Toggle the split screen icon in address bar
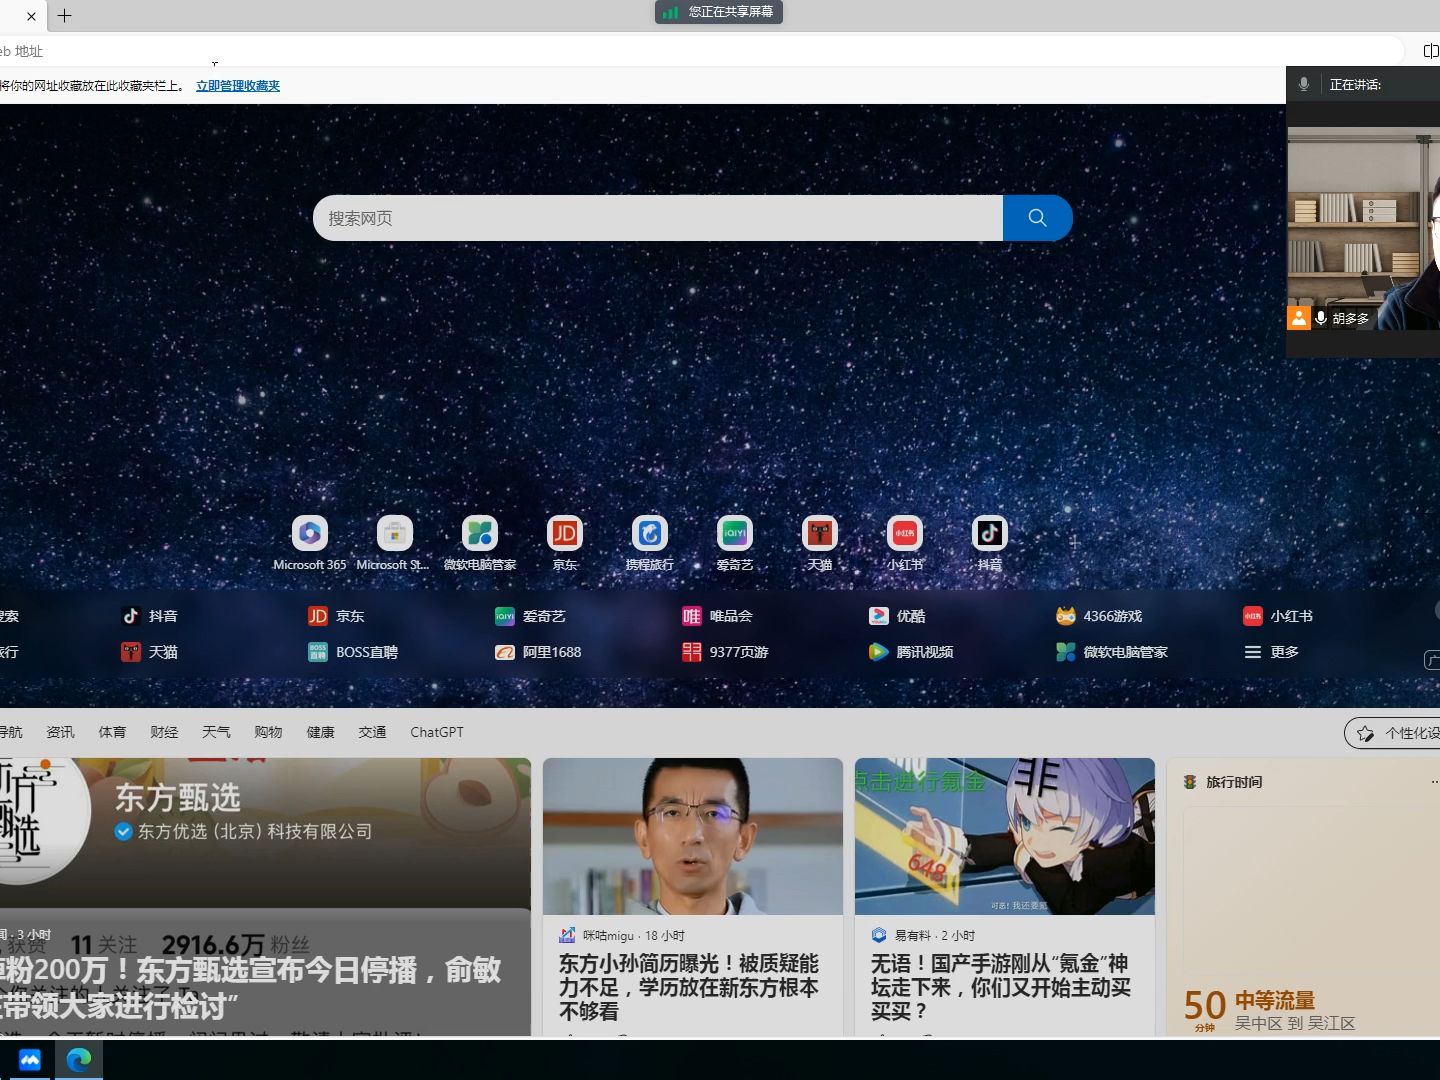 1431,51
